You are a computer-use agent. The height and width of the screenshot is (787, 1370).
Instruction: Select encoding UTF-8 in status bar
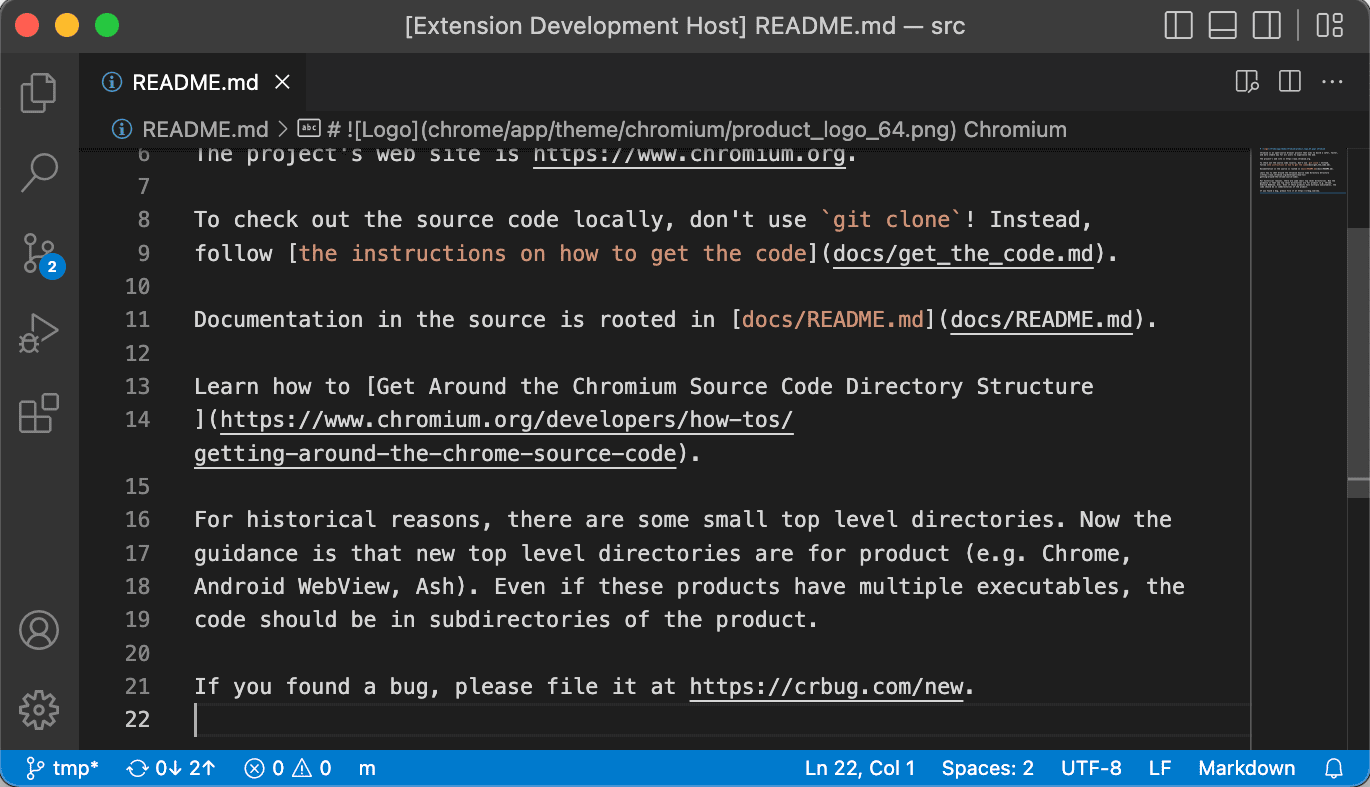click(x=1091, y=768)
